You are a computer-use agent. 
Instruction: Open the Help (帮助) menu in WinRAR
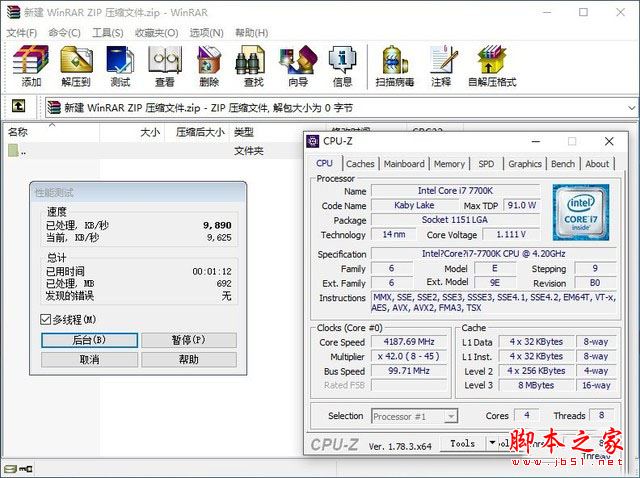pos(252,33)
